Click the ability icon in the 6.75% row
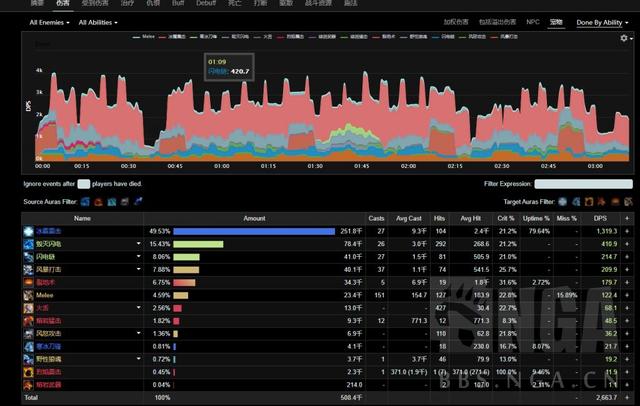The width and height of the screenshot is (640, 406). pos(28,282)
